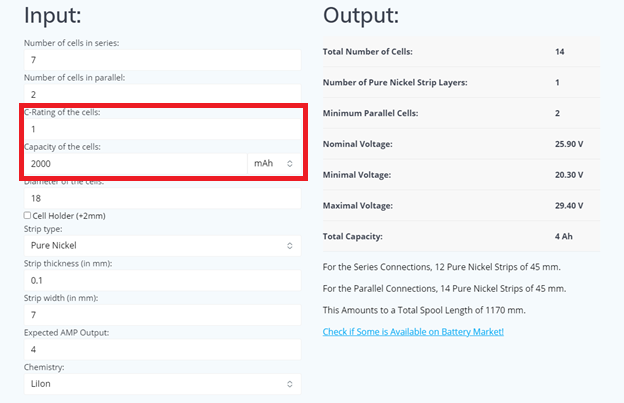Click the Maximal Voltage 29.40 V value

[571, 206]
